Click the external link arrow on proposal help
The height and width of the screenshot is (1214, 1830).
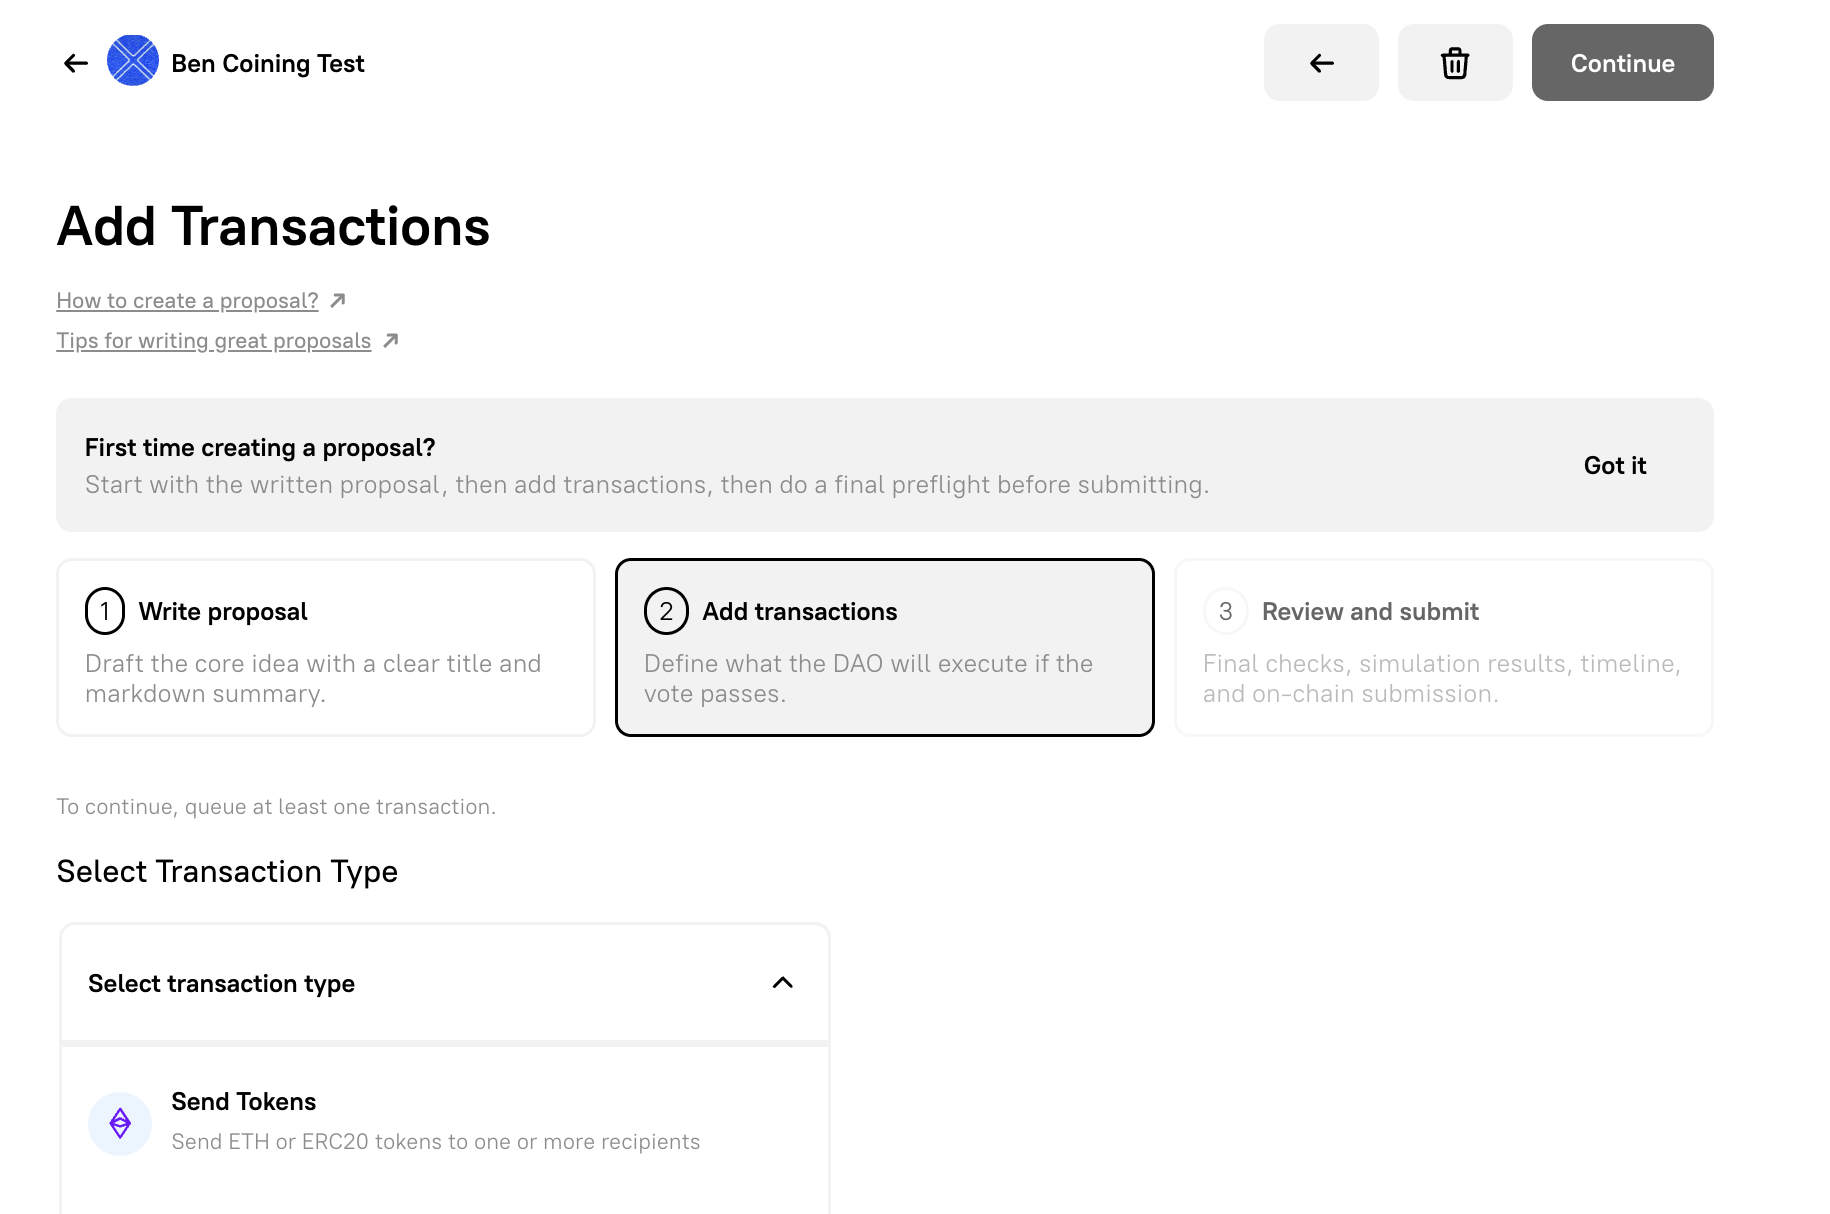pos(337,298)
